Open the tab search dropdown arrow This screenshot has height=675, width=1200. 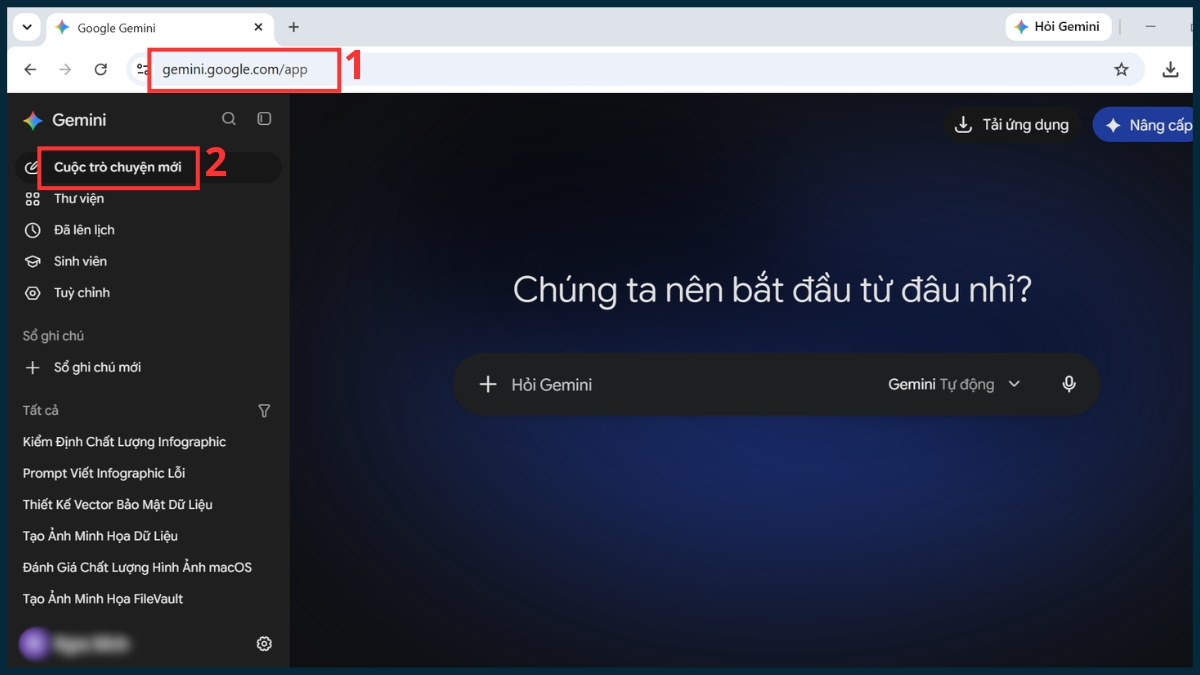tap(27, 27)
